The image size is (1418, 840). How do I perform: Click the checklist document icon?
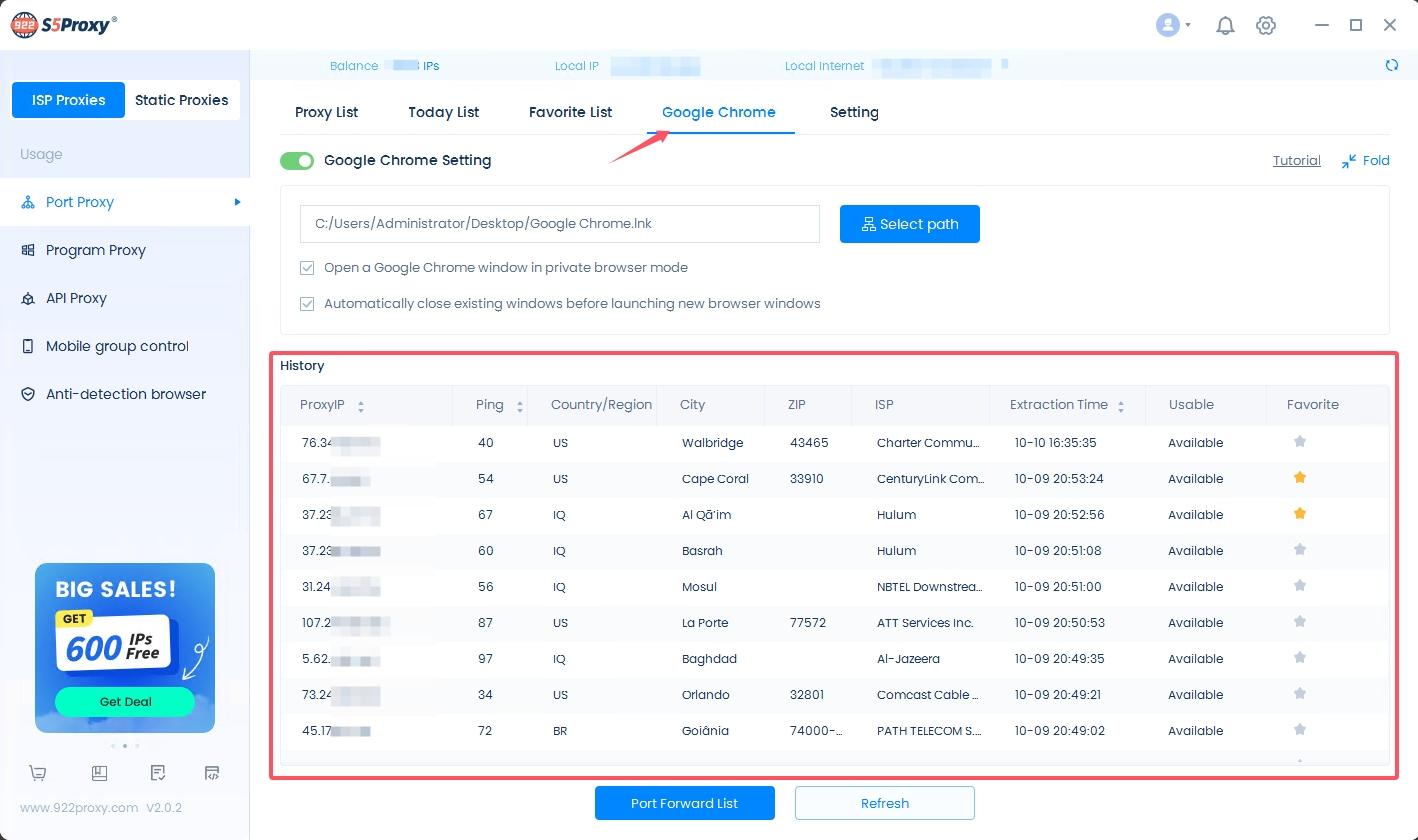point(158,773)
